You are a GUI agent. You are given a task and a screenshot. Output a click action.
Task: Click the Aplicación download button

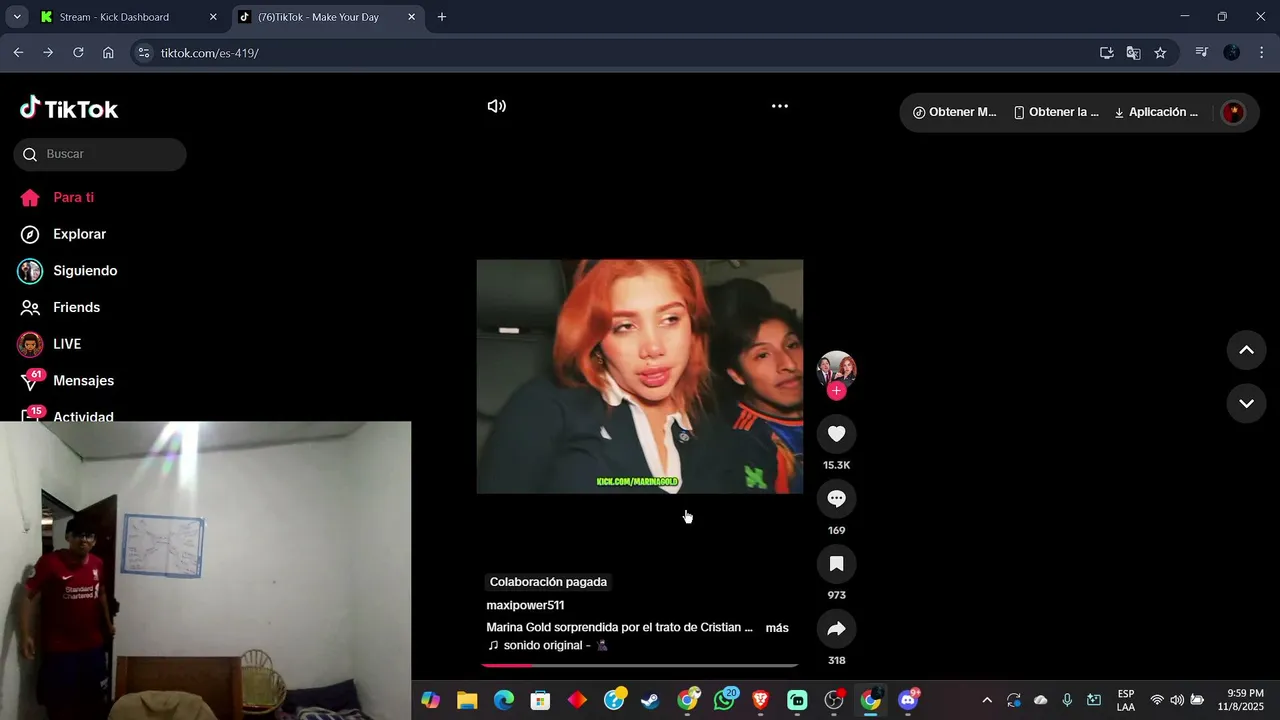point(1156,112)
